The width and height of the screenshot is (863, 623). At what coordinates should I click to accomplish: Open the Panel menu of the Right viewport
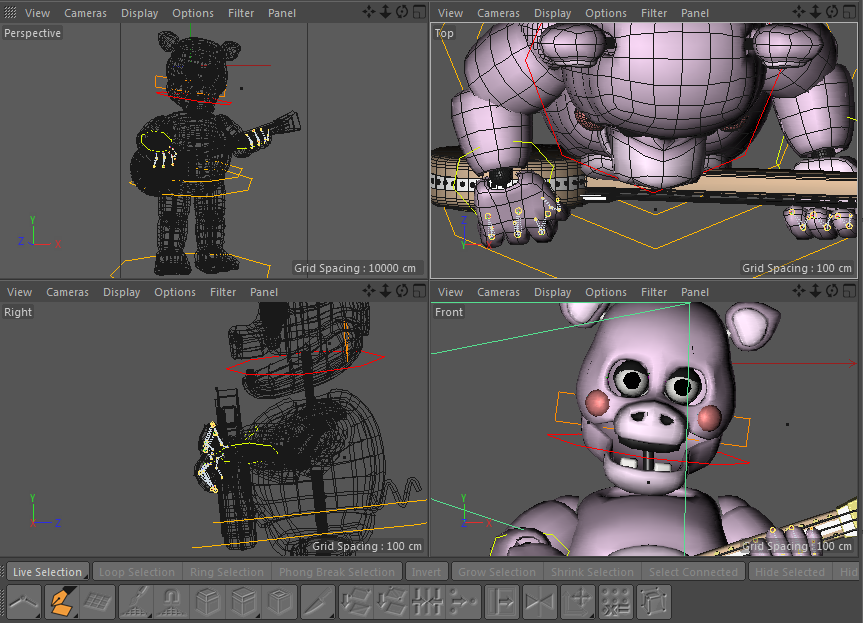[264, 292]
